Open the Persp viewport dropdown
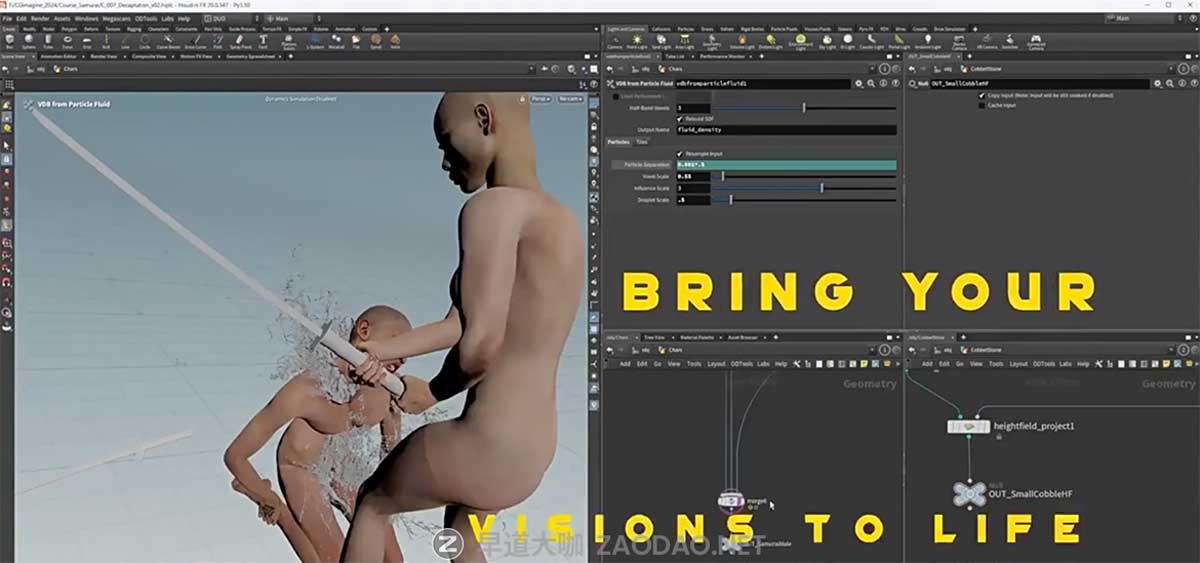 [541, 99]
